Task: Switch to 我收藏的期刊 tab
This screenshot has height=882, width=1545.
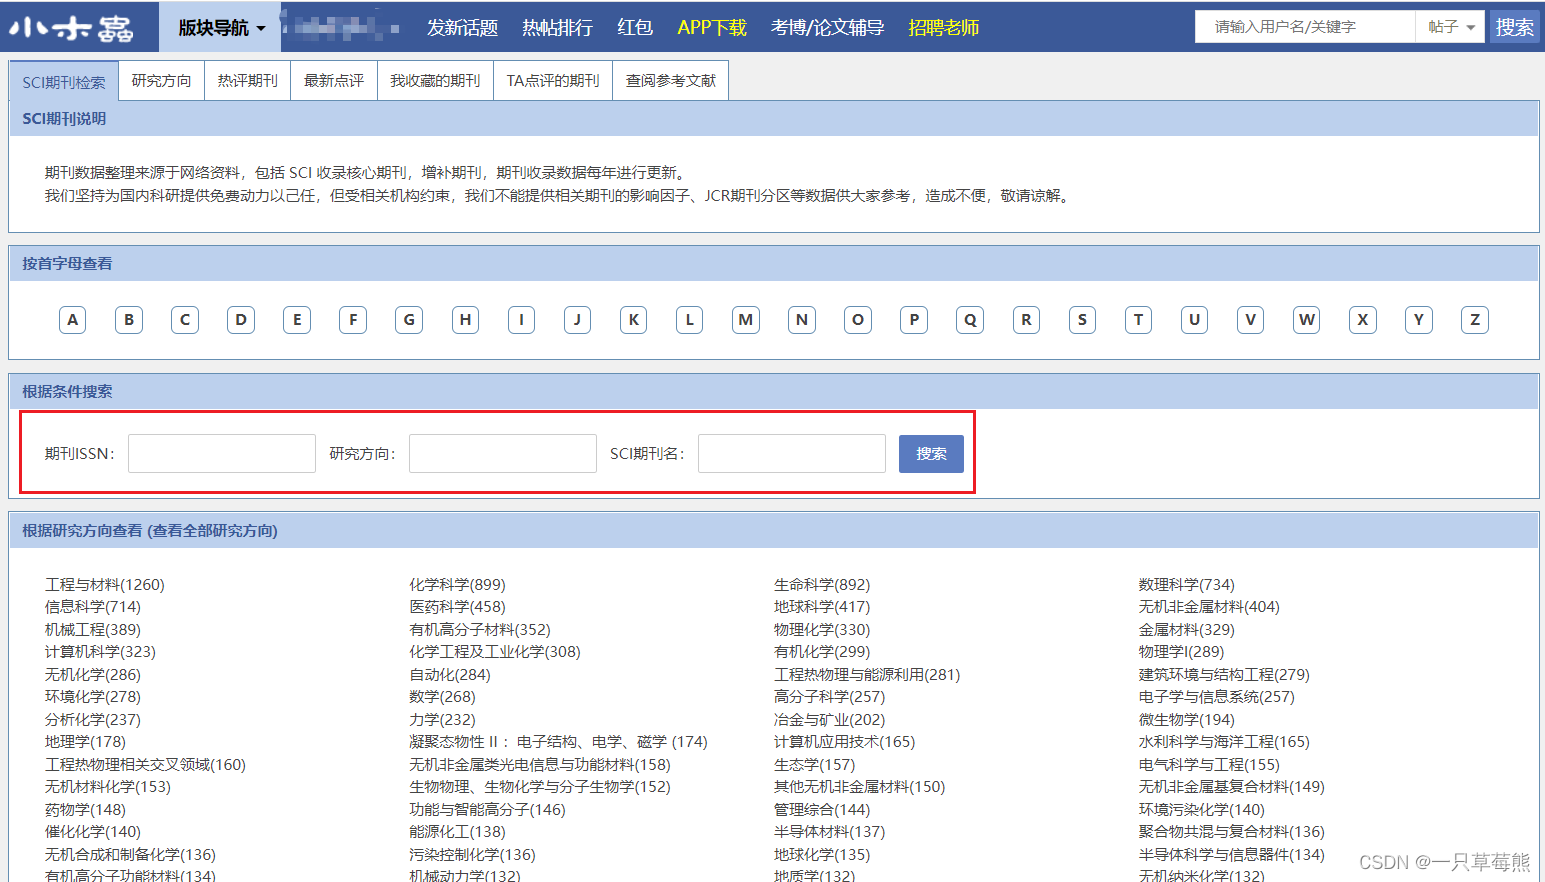Action: [x=435, y=81]
